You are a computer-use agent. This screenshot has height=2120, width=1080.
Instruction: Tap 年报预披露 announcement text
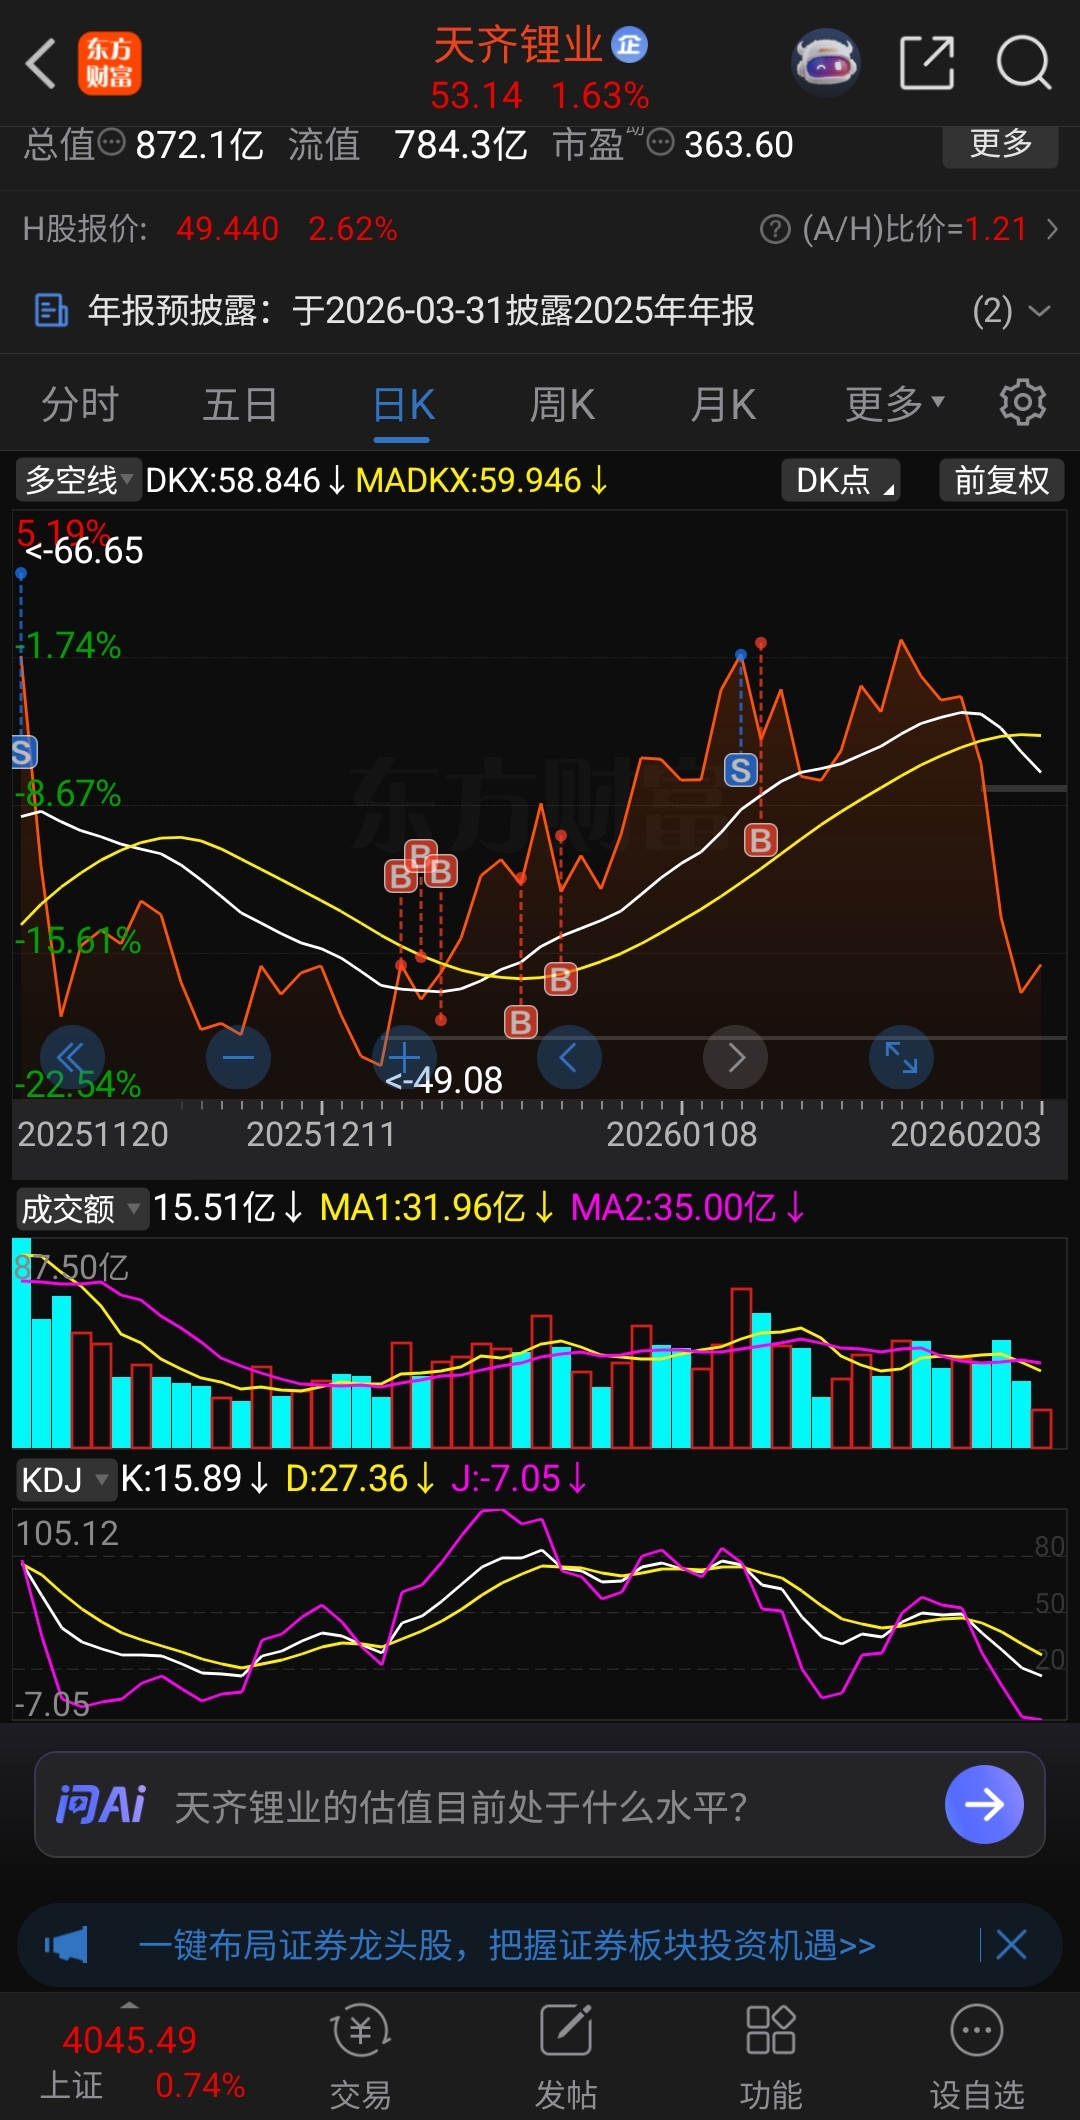point(421,311)
